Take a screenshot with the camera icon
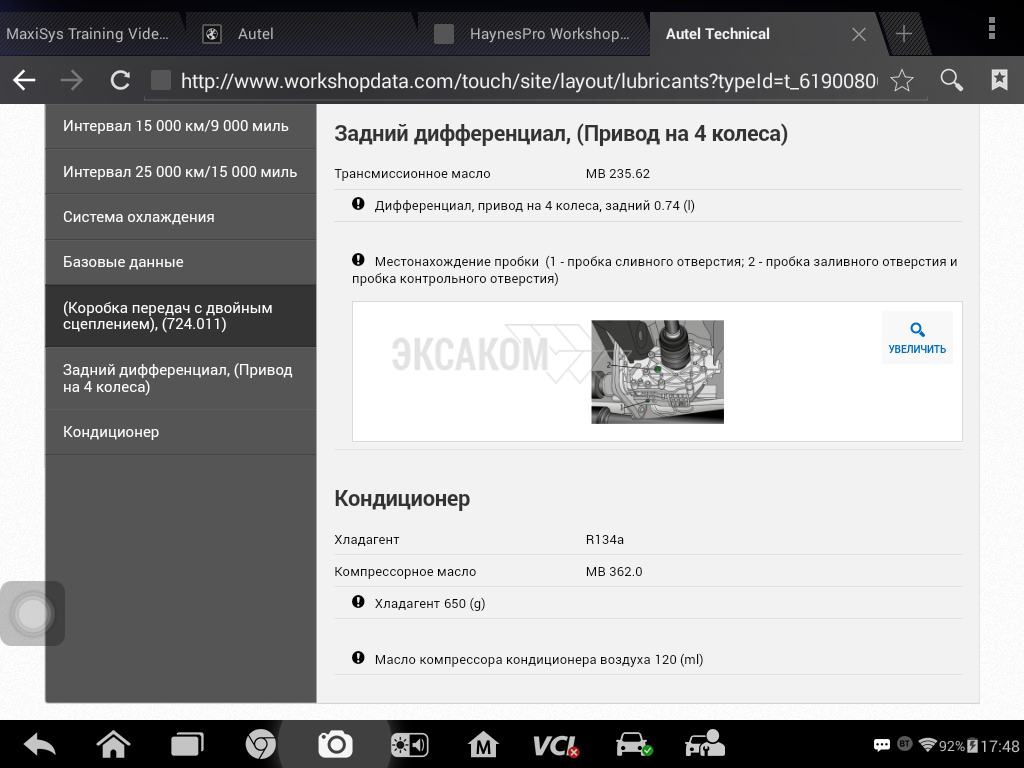The image size is (1024, 768). pyautogui.click(x=335, y=744)
